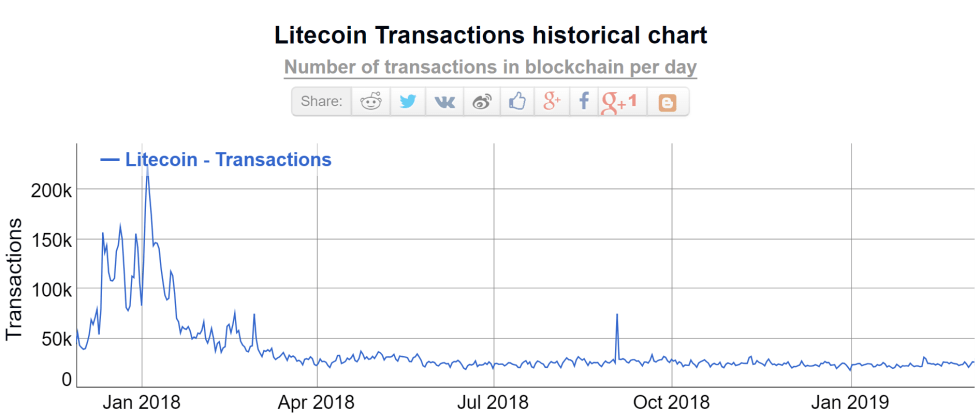Share the chart on Twitter
Screen dimensions: 980x413
(x=408, y=102)
